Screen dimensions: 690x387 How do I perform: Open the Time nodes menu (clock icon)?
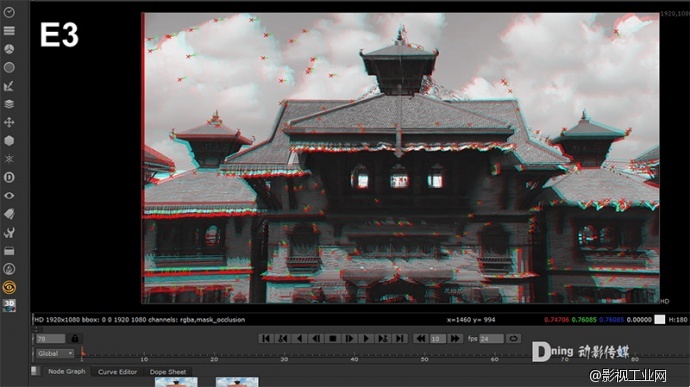[9, 12]
